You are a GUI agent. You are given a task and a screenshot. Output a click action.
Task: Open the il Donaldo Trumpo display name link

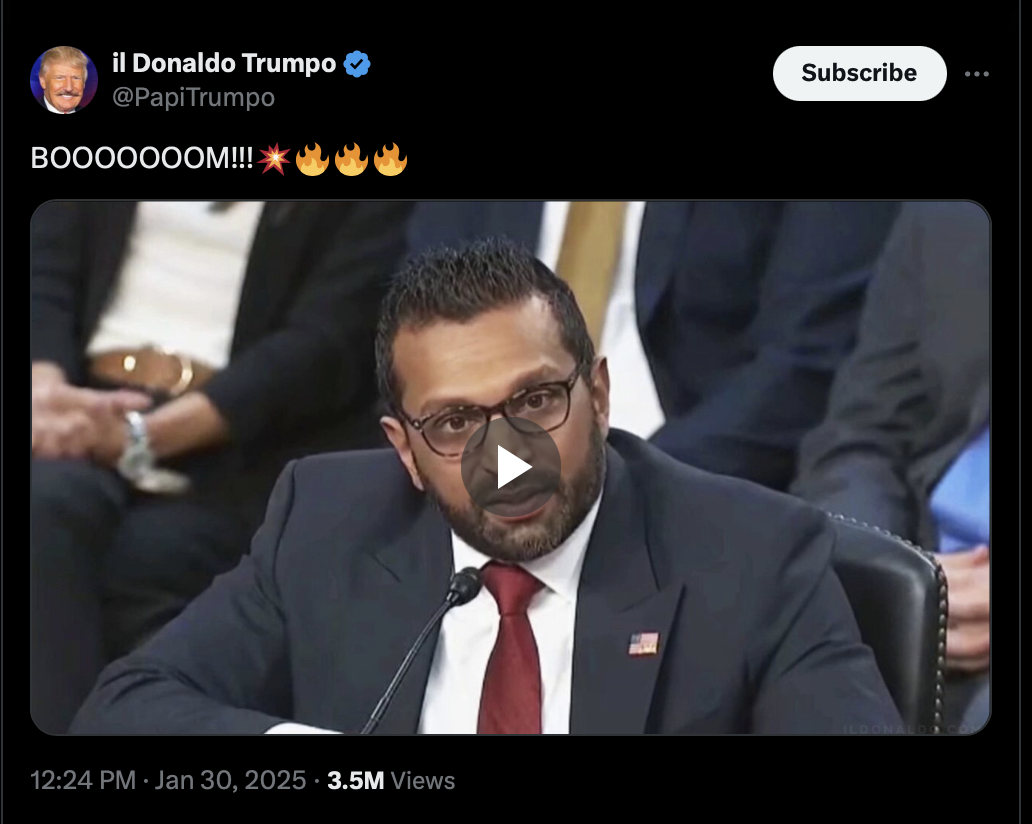coord(224,63)
